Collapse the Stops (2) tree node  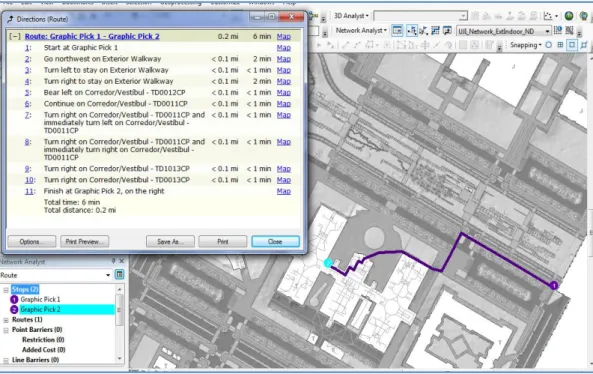(6, 290)
